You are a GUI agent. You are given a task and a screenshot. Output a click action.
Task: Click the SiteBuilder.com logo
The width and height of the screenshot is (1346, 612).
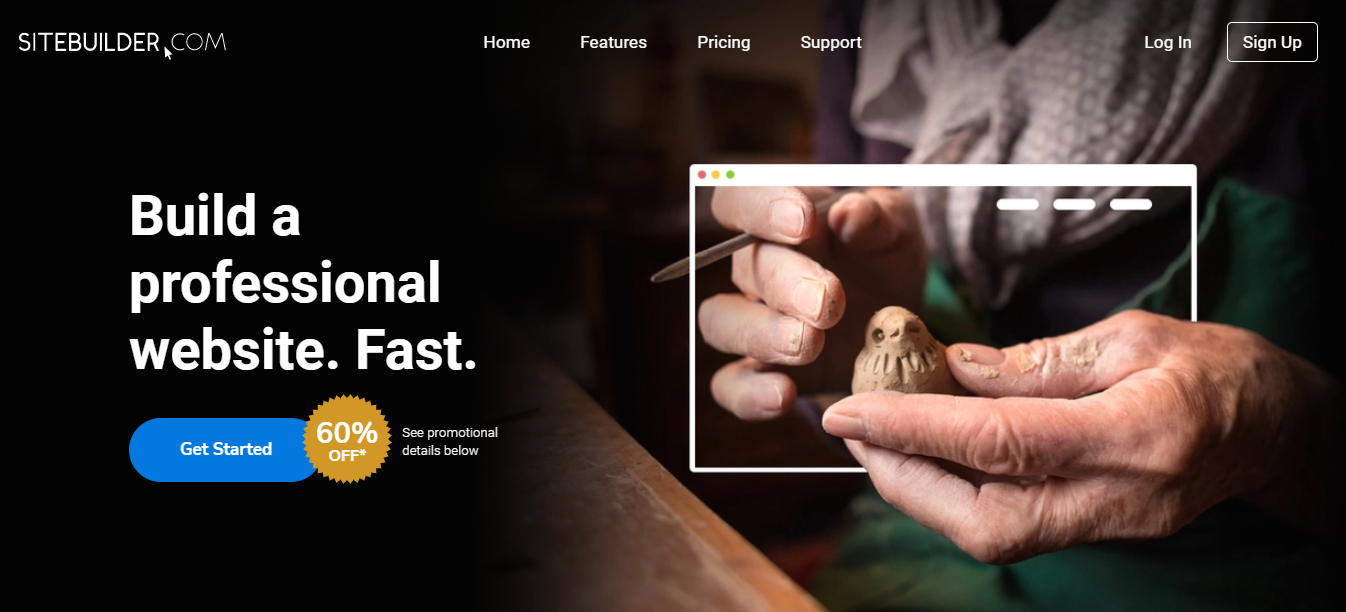pyautogui.click(x=122, y=42)
